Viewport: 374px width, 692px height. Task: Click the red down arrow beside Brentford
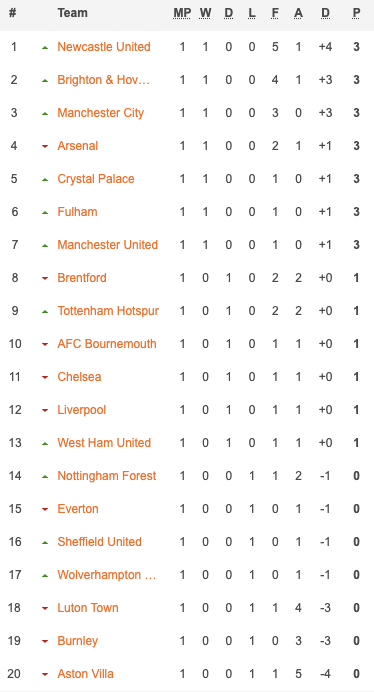[x=45, y=278]
